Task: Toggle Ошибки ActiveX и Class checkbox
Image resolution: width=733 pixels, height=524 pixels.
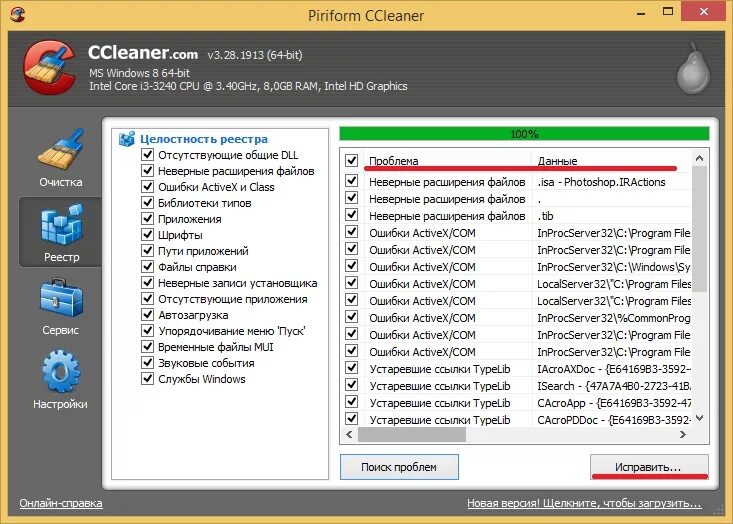Action: coord(148,186)
